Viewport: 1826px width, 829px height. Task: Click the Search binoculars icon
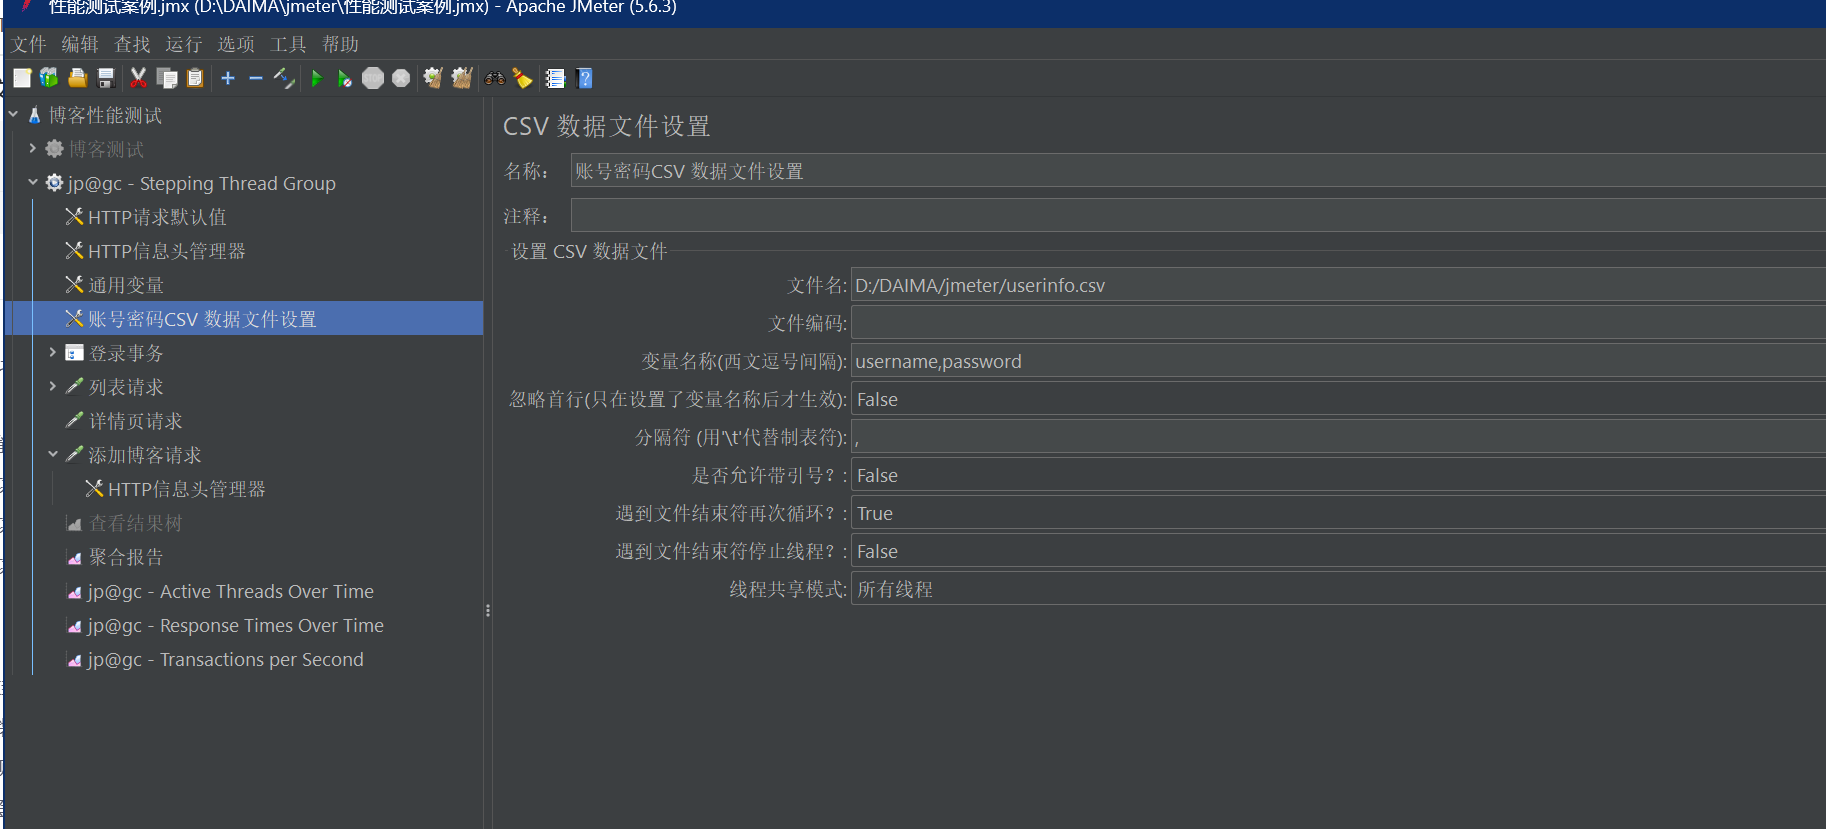coord(495,78)
